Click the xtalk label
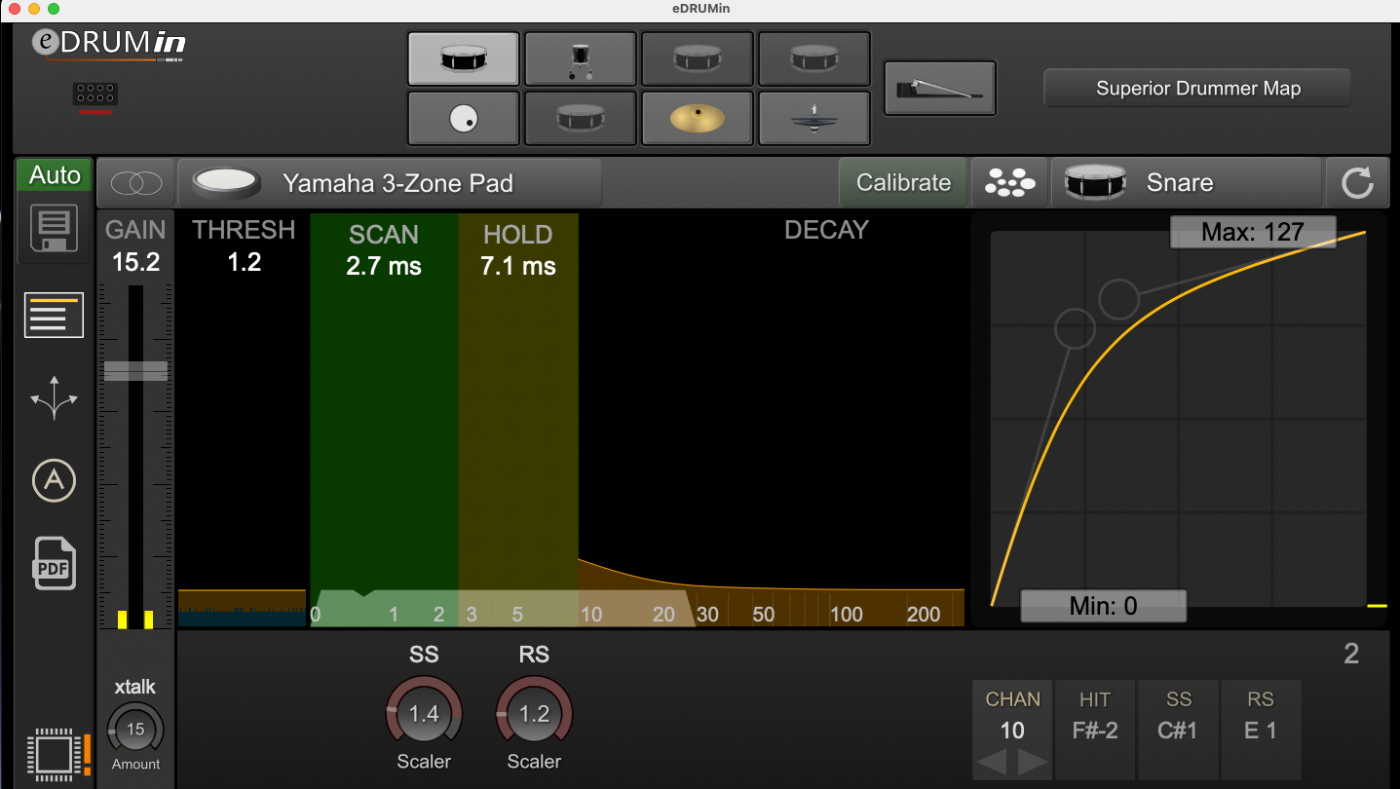1400x789 pixels. [135, 687]
